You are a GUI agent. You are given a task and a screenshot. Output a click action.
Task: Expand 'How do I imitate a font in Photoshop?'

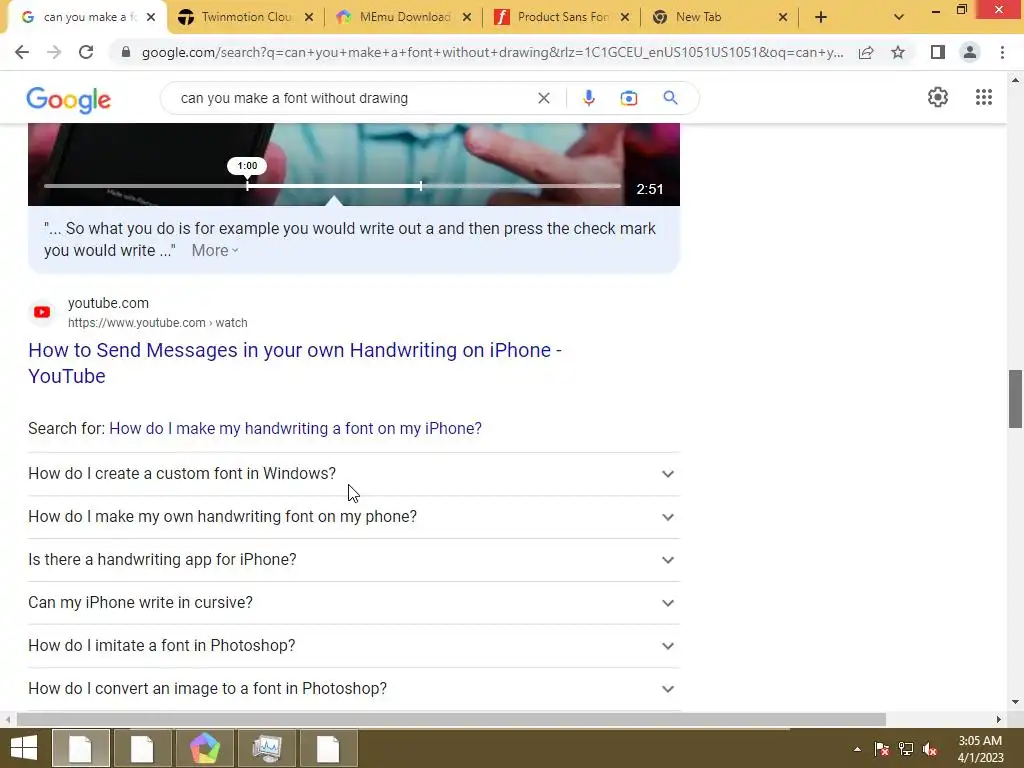(353, 646)
